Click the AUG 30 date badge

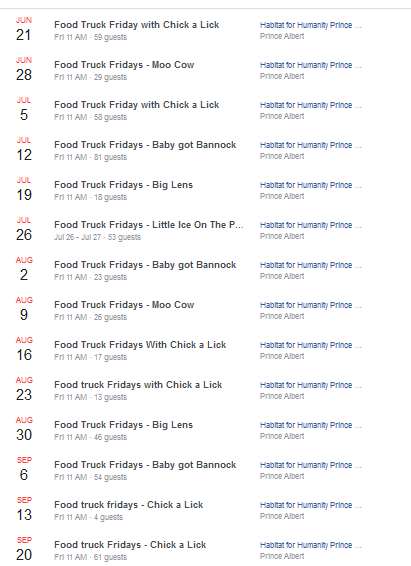click(24, 429)
